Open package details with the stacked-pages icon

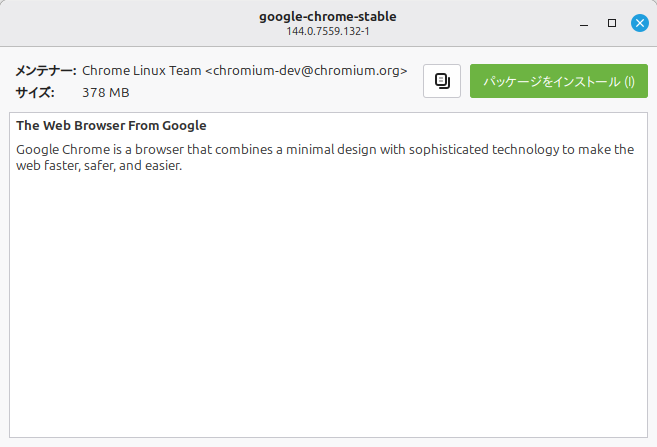click(x=442, y=81)
